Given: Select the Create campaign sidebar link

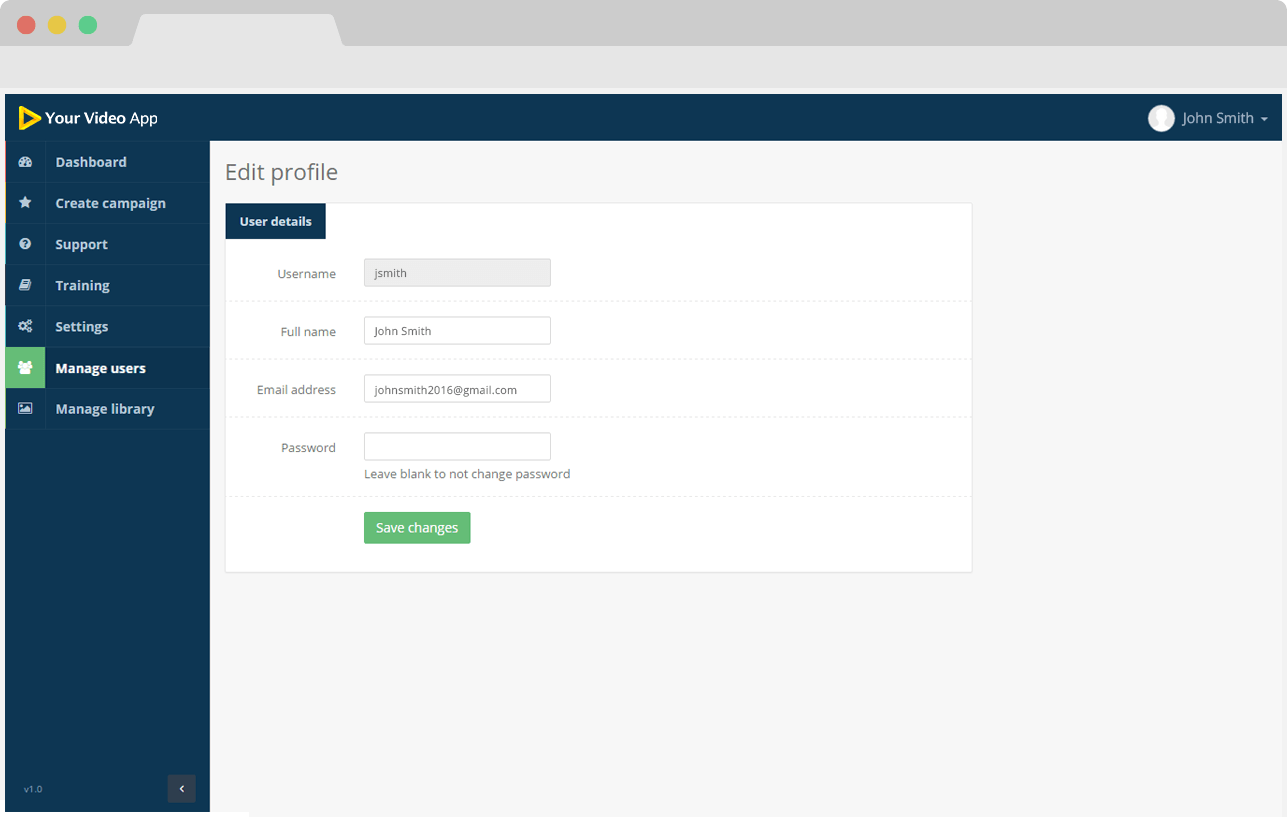Looking at the screenshot, I should pos(110,203).
